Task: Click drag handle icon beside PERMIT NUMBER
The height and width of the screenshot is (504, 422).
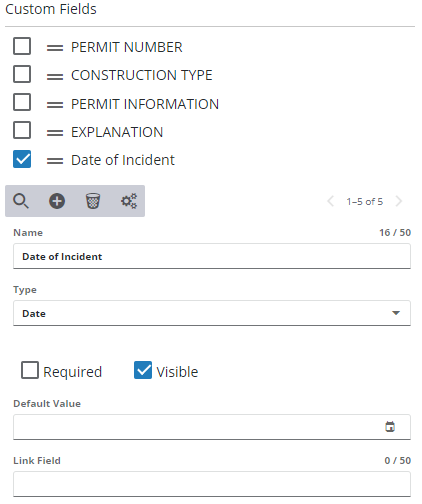Action: pyautogui.click(x=55, y=48)
